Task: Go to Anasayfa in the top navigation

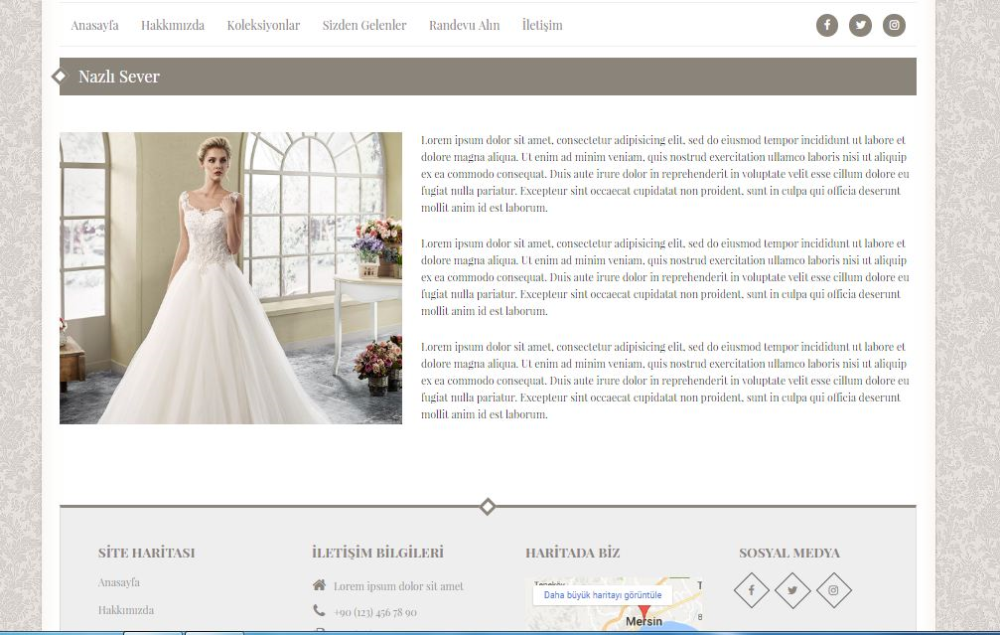Action: (x=94, y=26)
